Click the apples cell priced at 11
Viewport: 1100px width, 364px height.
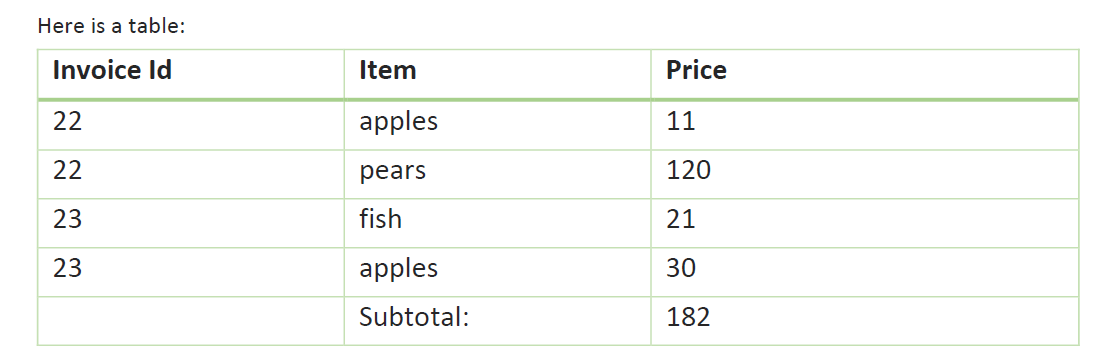(x=497, y=125)
